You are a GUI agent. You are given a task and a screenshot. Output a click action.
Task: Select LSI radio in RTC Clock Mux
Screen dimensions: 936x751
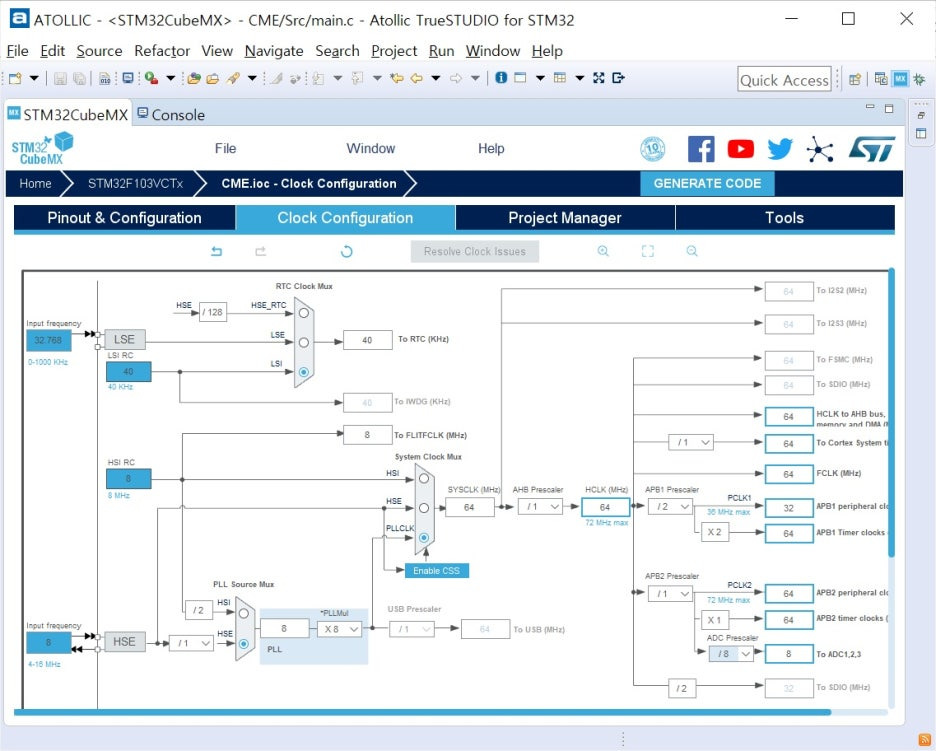pos(304,372)
